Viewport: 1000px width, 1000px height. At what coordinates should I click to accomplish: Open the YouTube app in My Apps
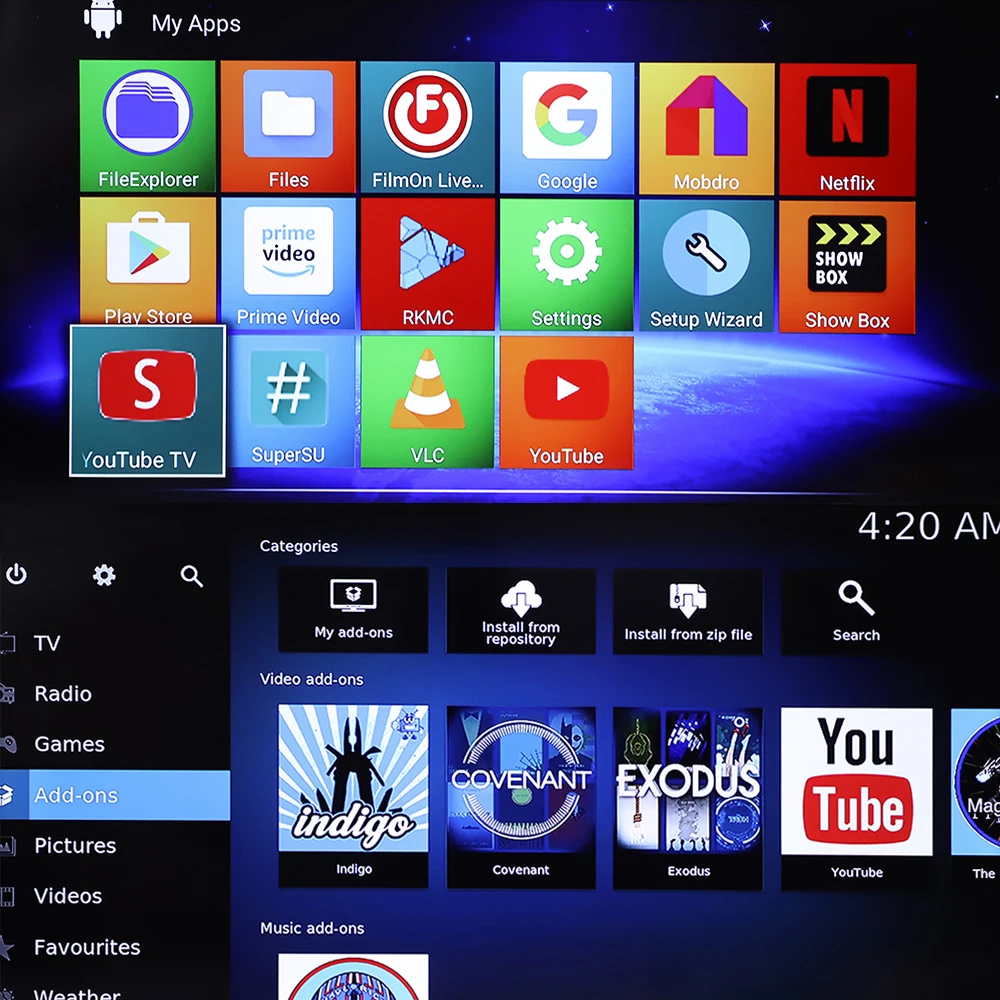[x=567, y=403]
